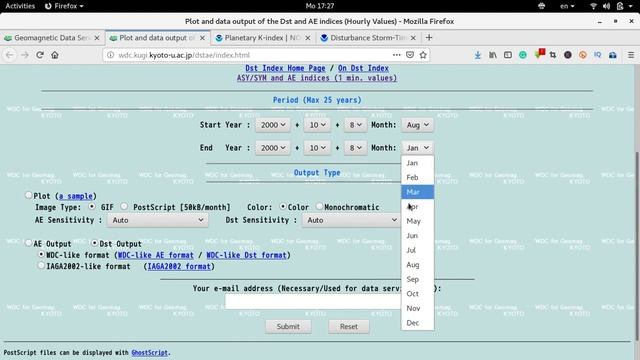Viewport: 640px width, 360px height.
Task: Open Start Month dropdown showing Aug
Action: pyautogui.click(x=417, y=125)
